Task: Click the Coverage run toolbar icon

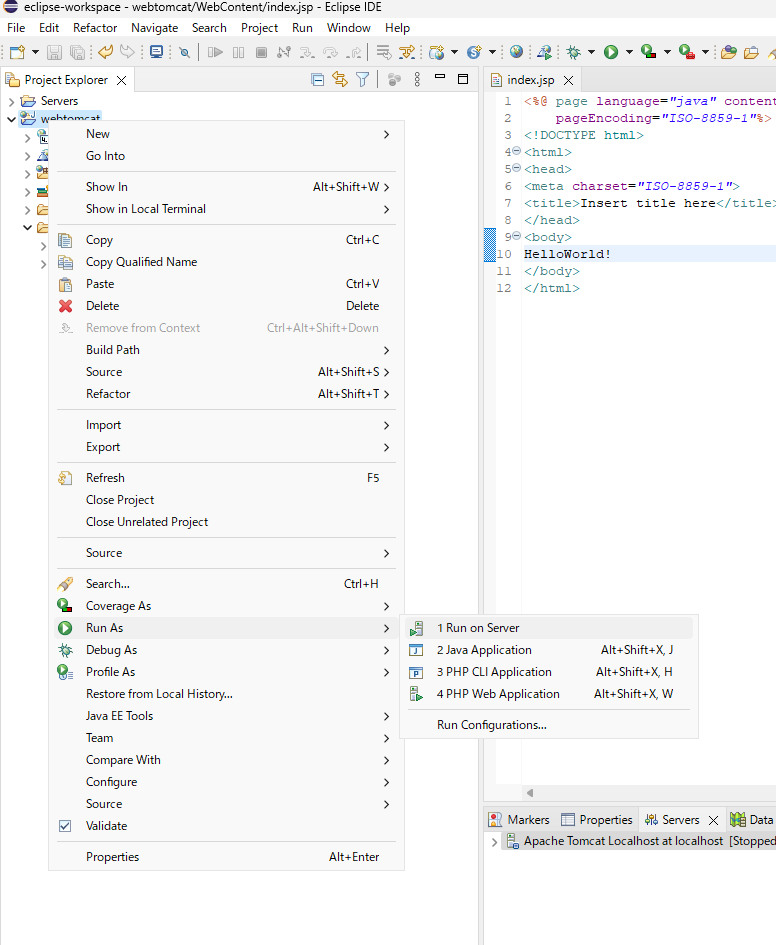Action: (648, 52)
